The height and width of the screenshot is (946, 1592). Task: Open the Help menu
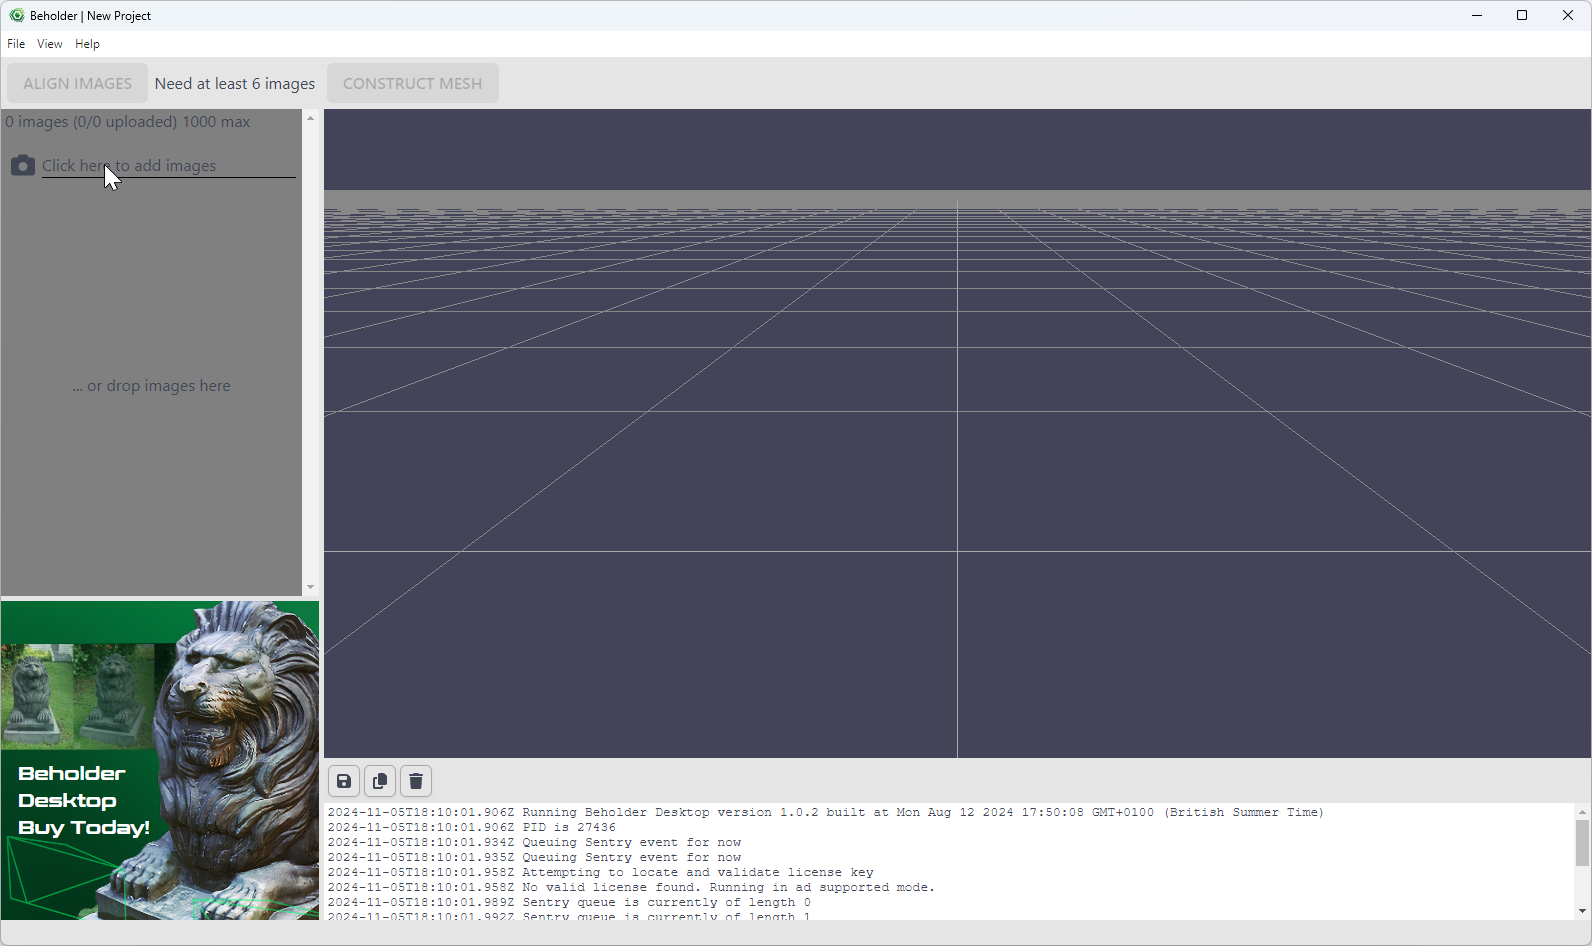pyautogui.click(x=88, y=44)
